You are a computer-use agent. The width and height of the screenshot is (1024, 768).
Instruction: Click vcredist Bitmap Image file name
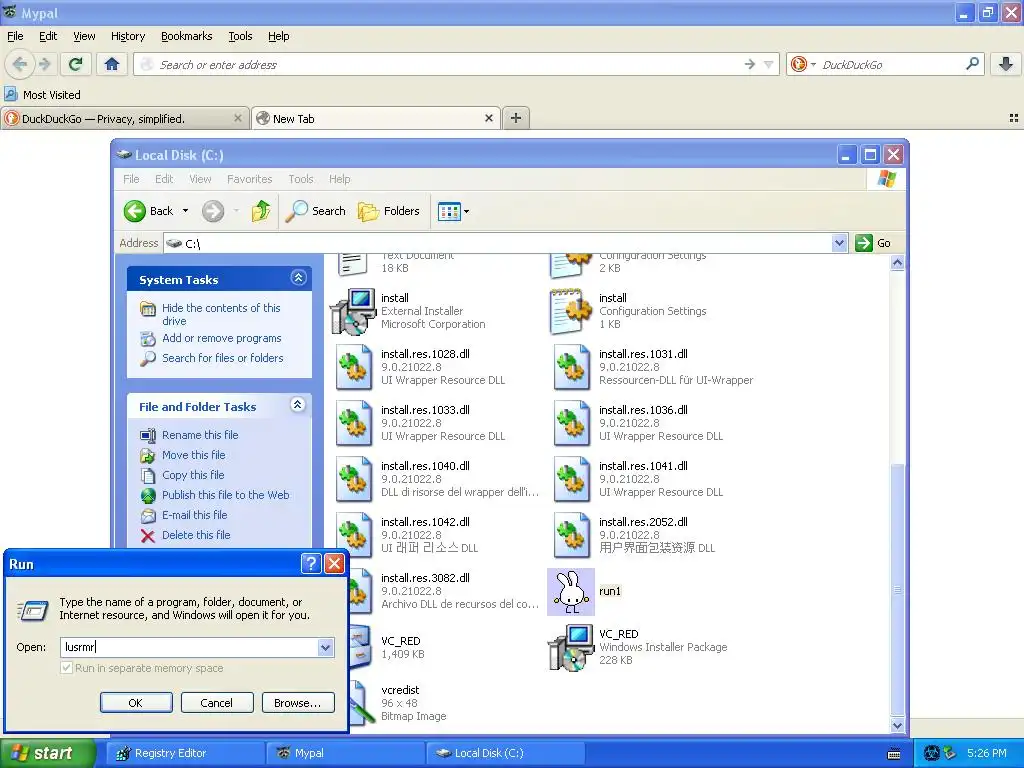pos(400,690)
